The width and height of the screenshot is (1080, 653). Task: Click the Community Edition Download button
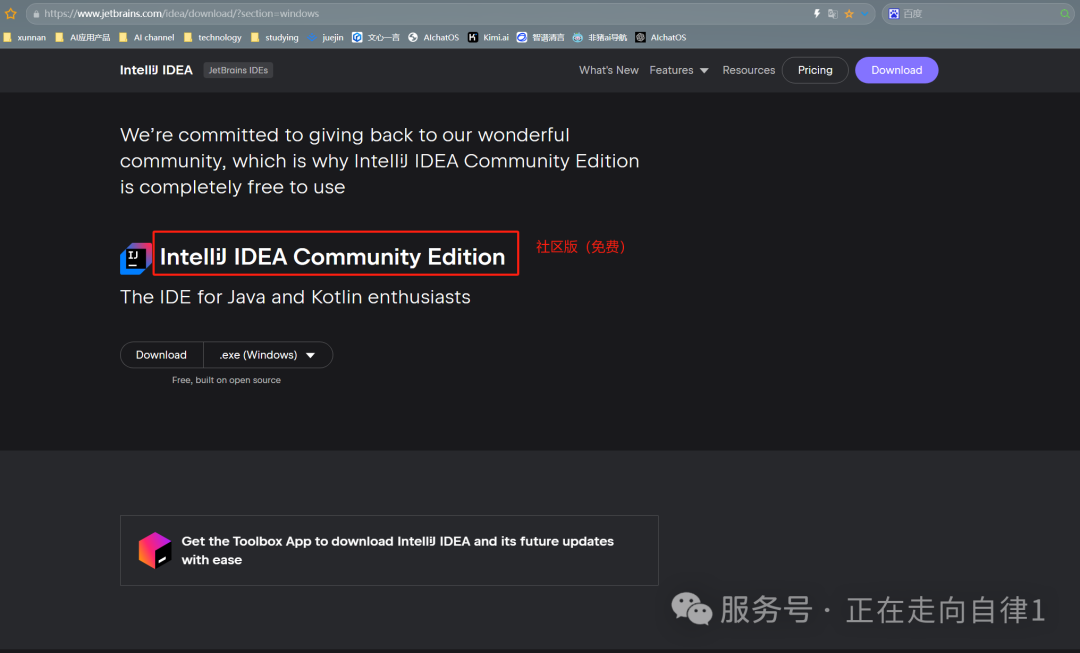coord(161,355)
